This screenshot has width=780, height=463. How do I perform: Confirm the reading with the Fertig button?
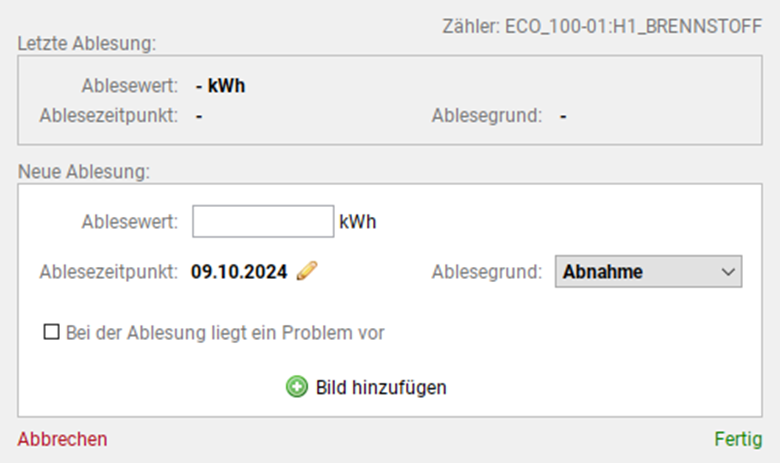pos(738,439)
